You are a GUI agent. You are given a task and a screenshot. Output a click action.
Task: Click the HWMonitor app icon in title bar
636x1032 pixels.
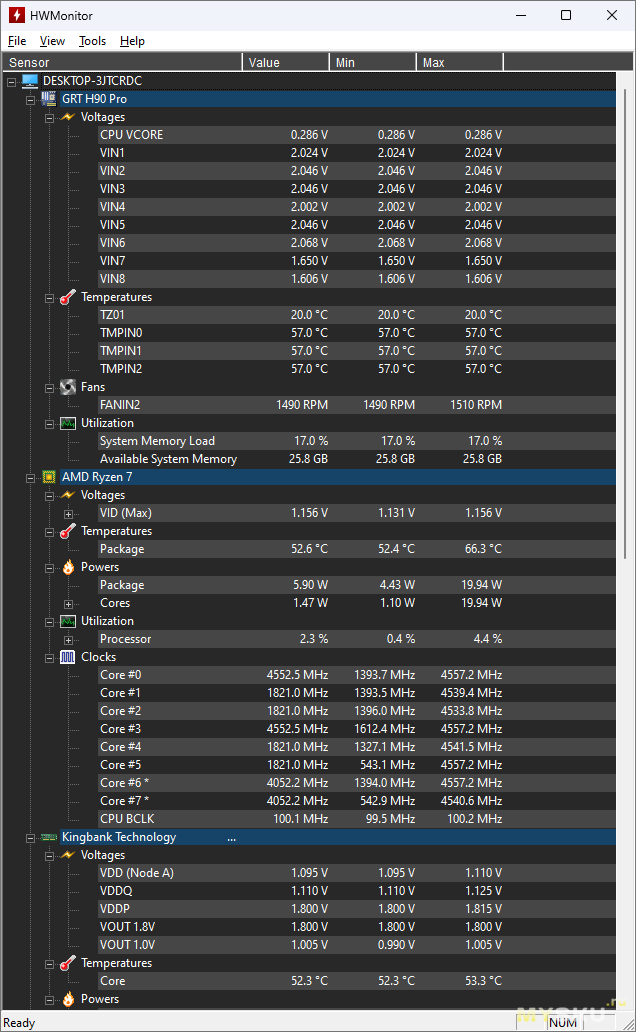point(16,14)
